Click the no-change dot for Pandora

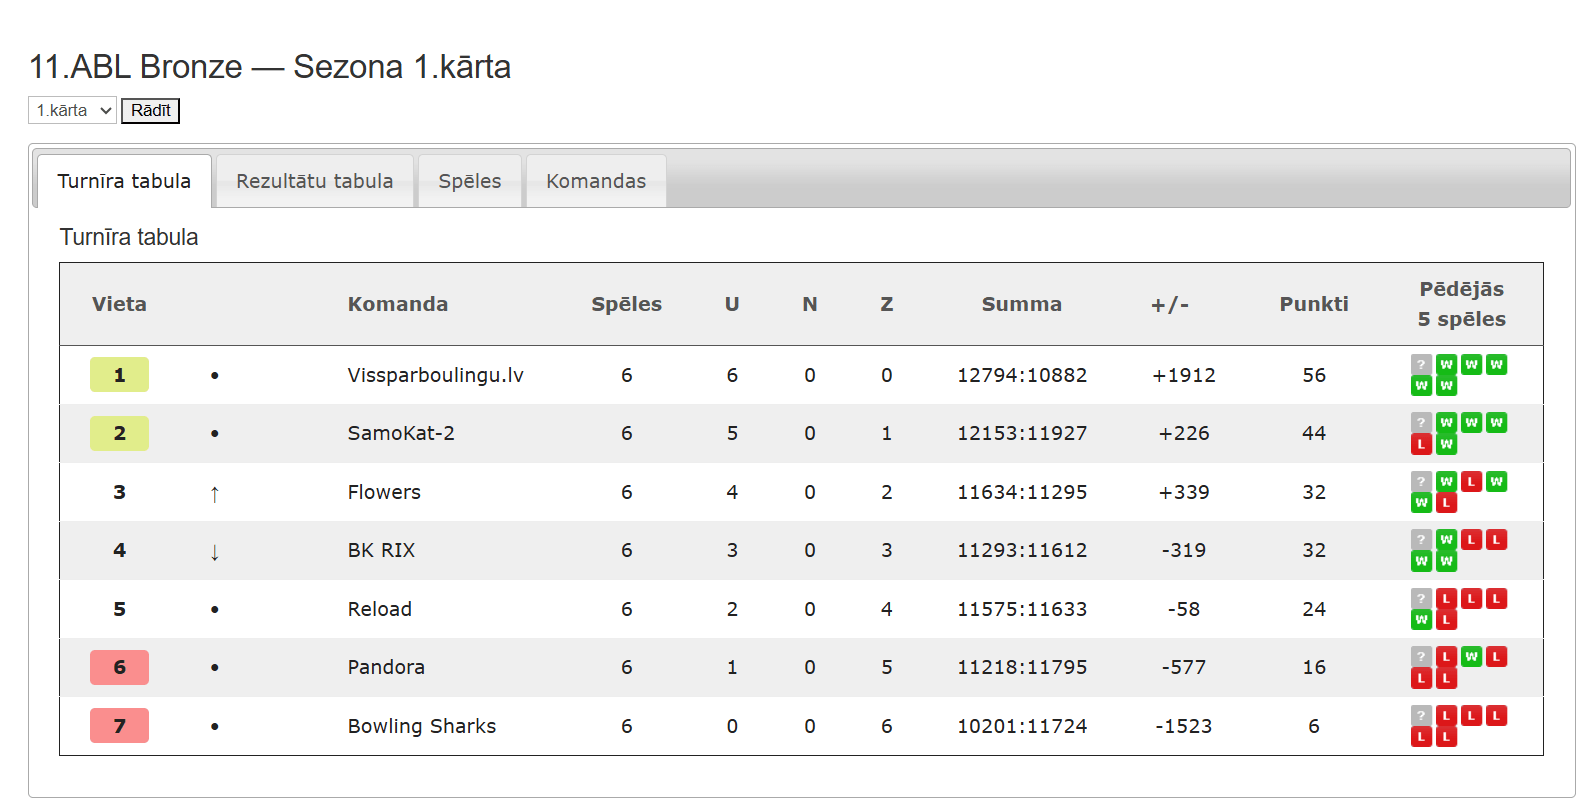point(214,668)
